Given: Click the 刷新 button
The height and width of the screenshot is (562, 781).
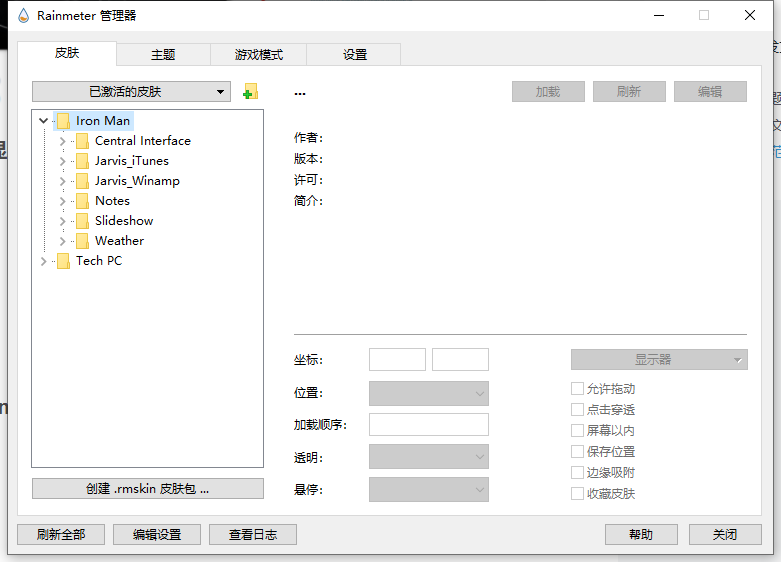Looking at the screenshot, I should 629,92.
